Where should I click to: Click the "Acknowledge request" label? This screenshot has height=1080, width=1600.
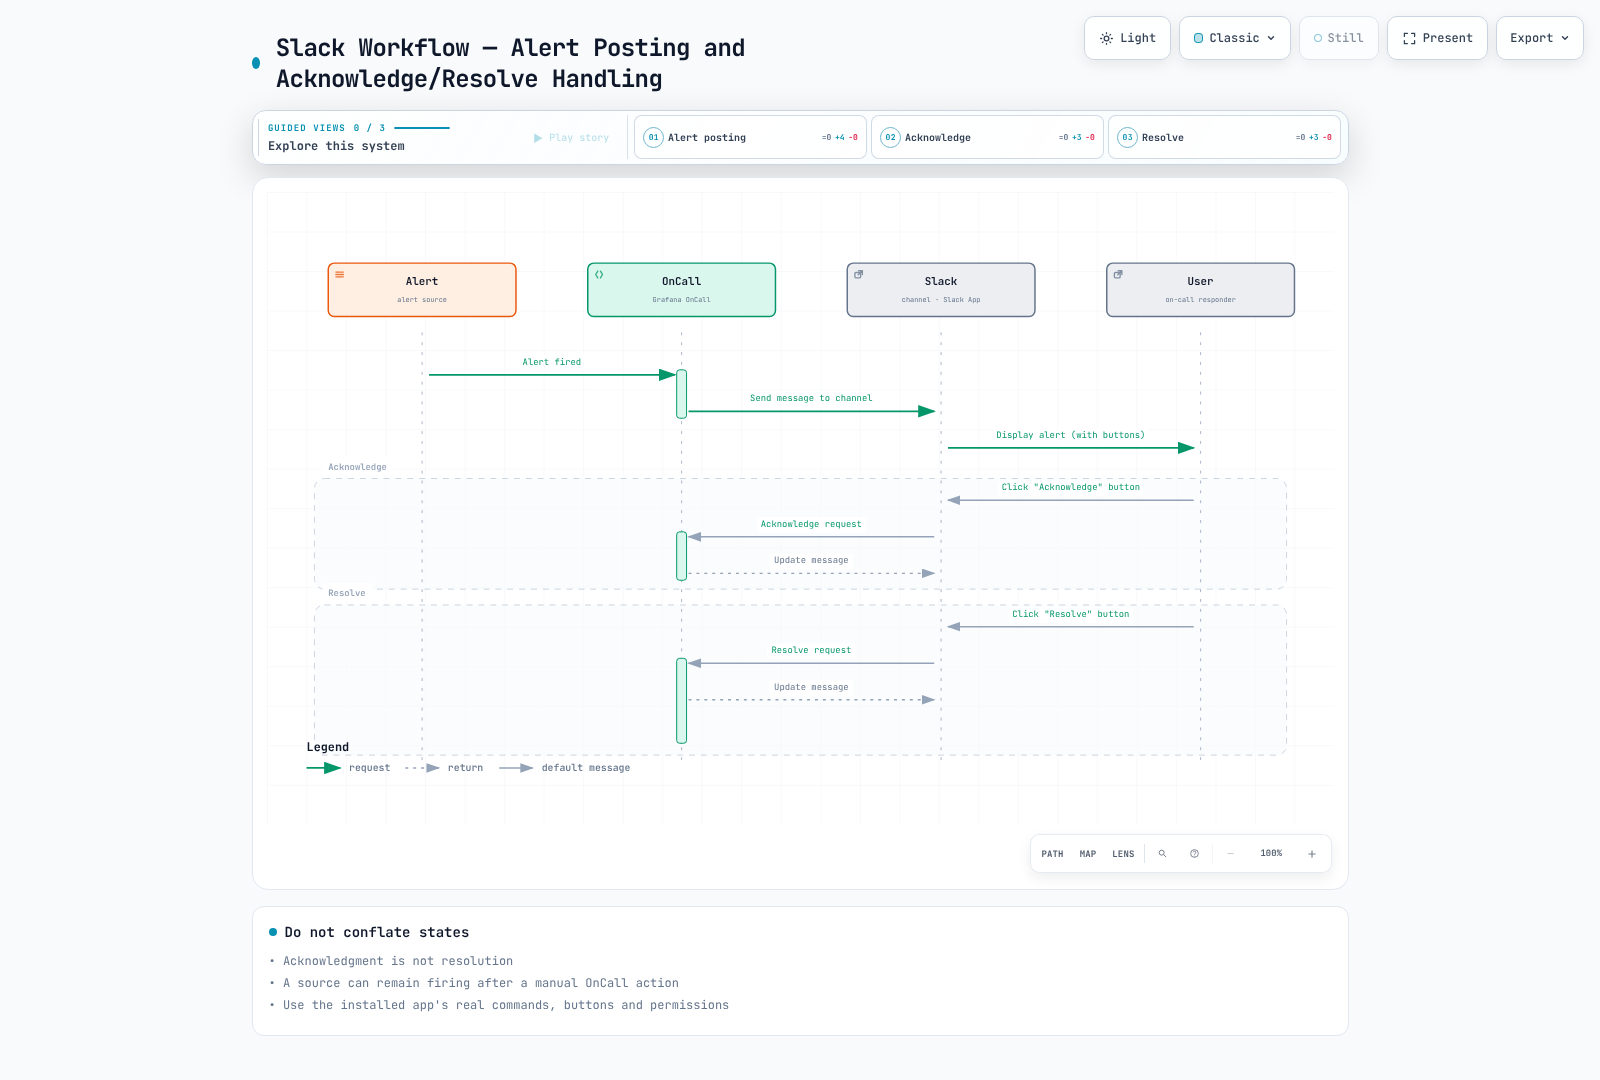[811, 524]
